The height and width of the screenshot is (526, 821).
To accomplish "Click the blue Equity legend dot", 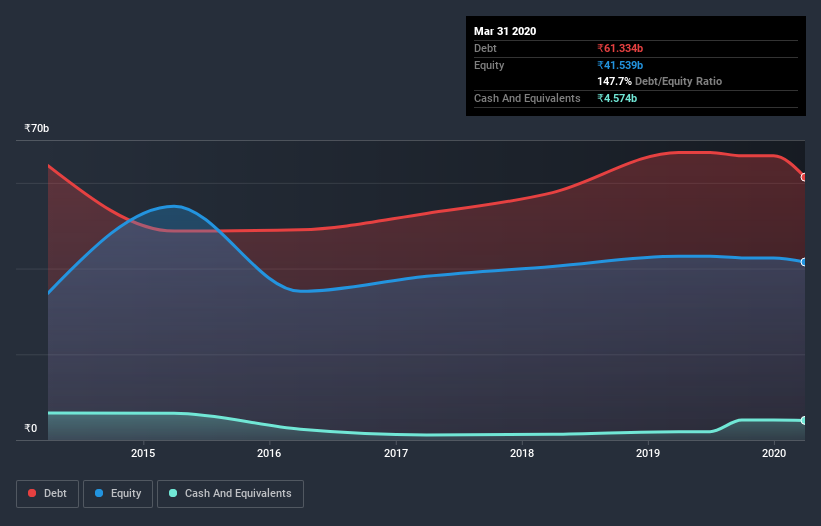I will click(x=99, y=493).
